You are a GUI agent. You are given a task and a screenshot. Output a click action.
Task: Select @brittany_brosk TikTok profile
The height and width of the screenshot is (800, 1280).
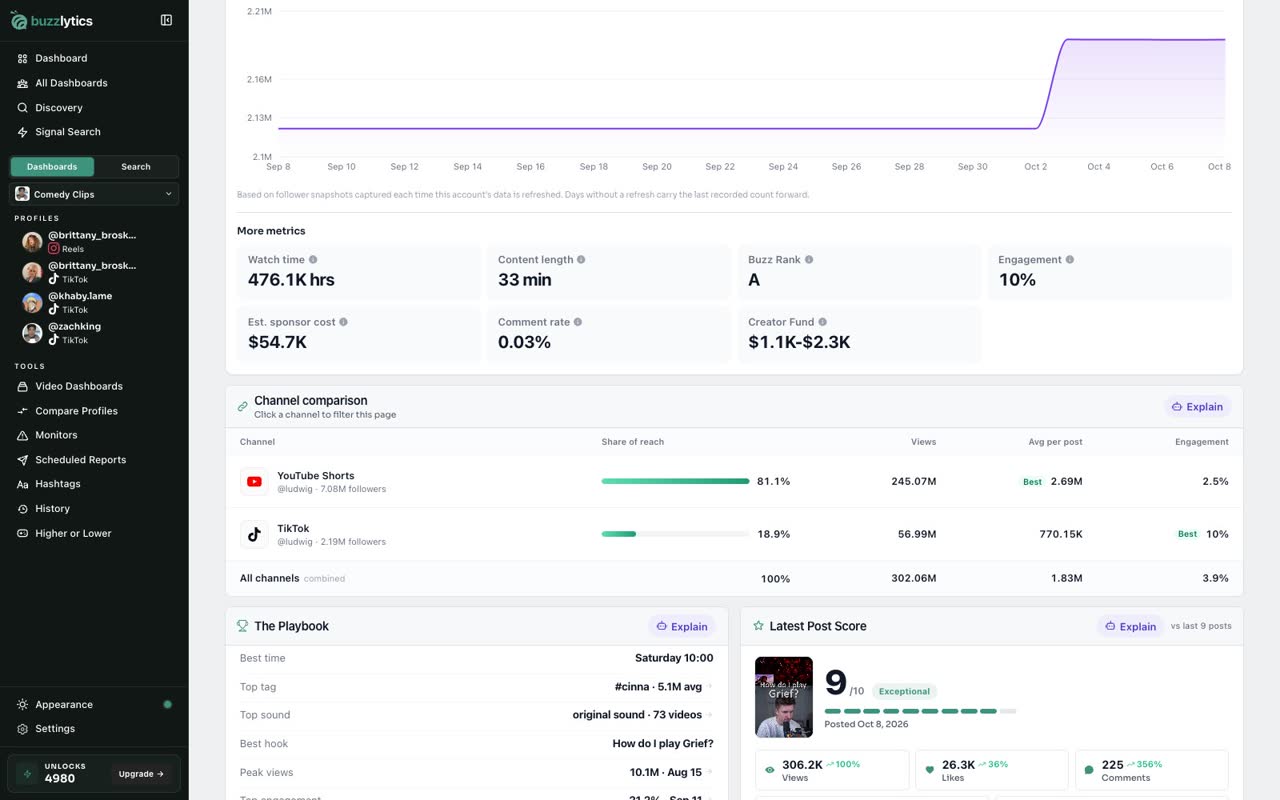(94, 272)
